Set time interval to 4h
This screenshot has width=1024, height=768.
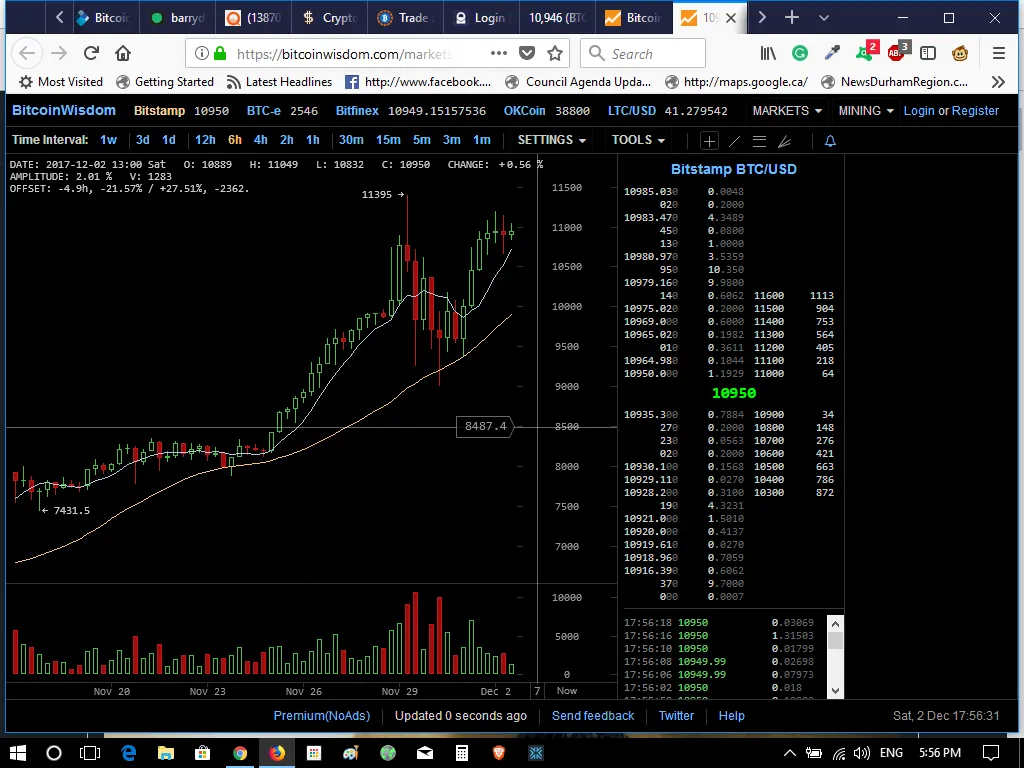click(x=261, y=140)
